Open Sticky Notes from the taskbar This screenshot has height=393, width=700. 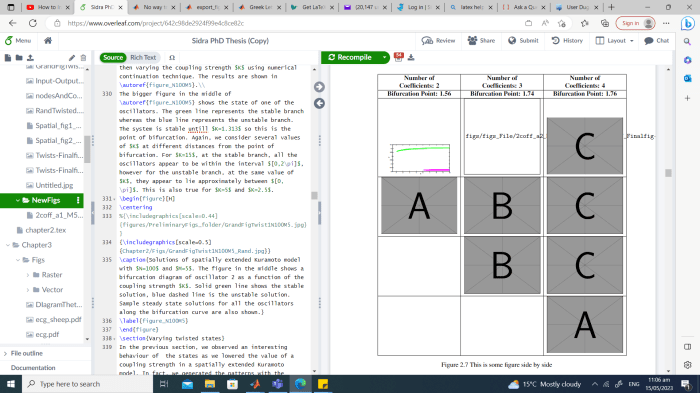pos(323,384)
